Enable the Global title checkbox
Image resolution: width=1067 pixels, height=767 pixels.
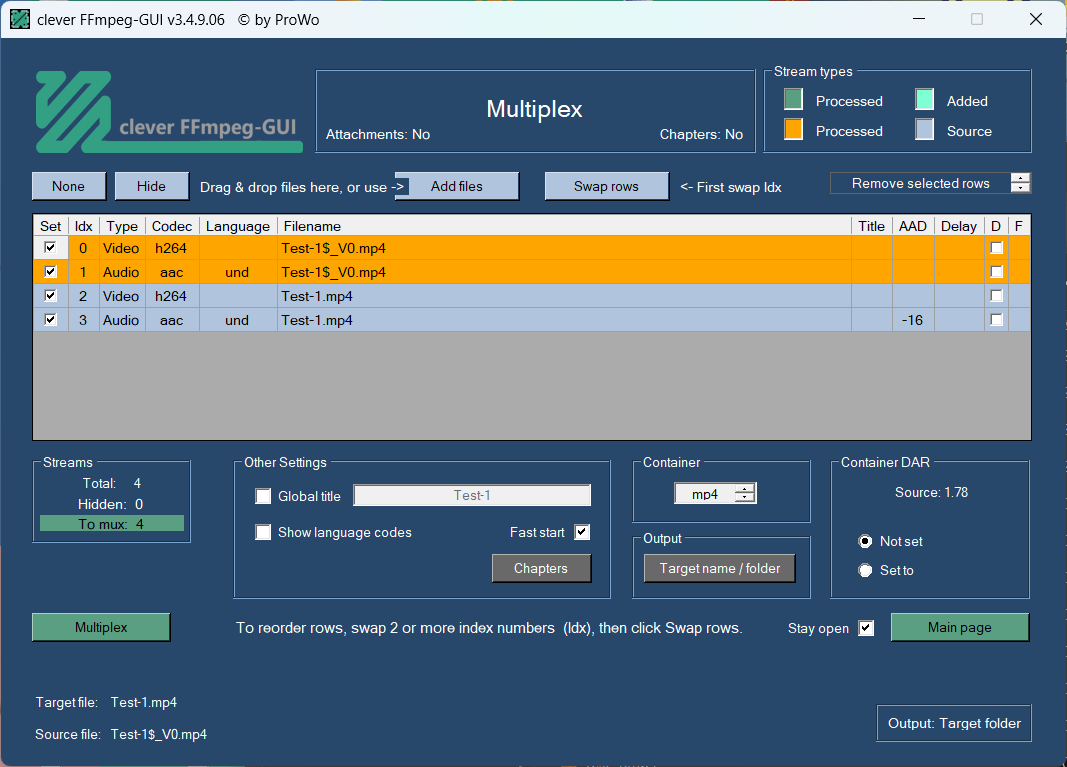point(263,496)
